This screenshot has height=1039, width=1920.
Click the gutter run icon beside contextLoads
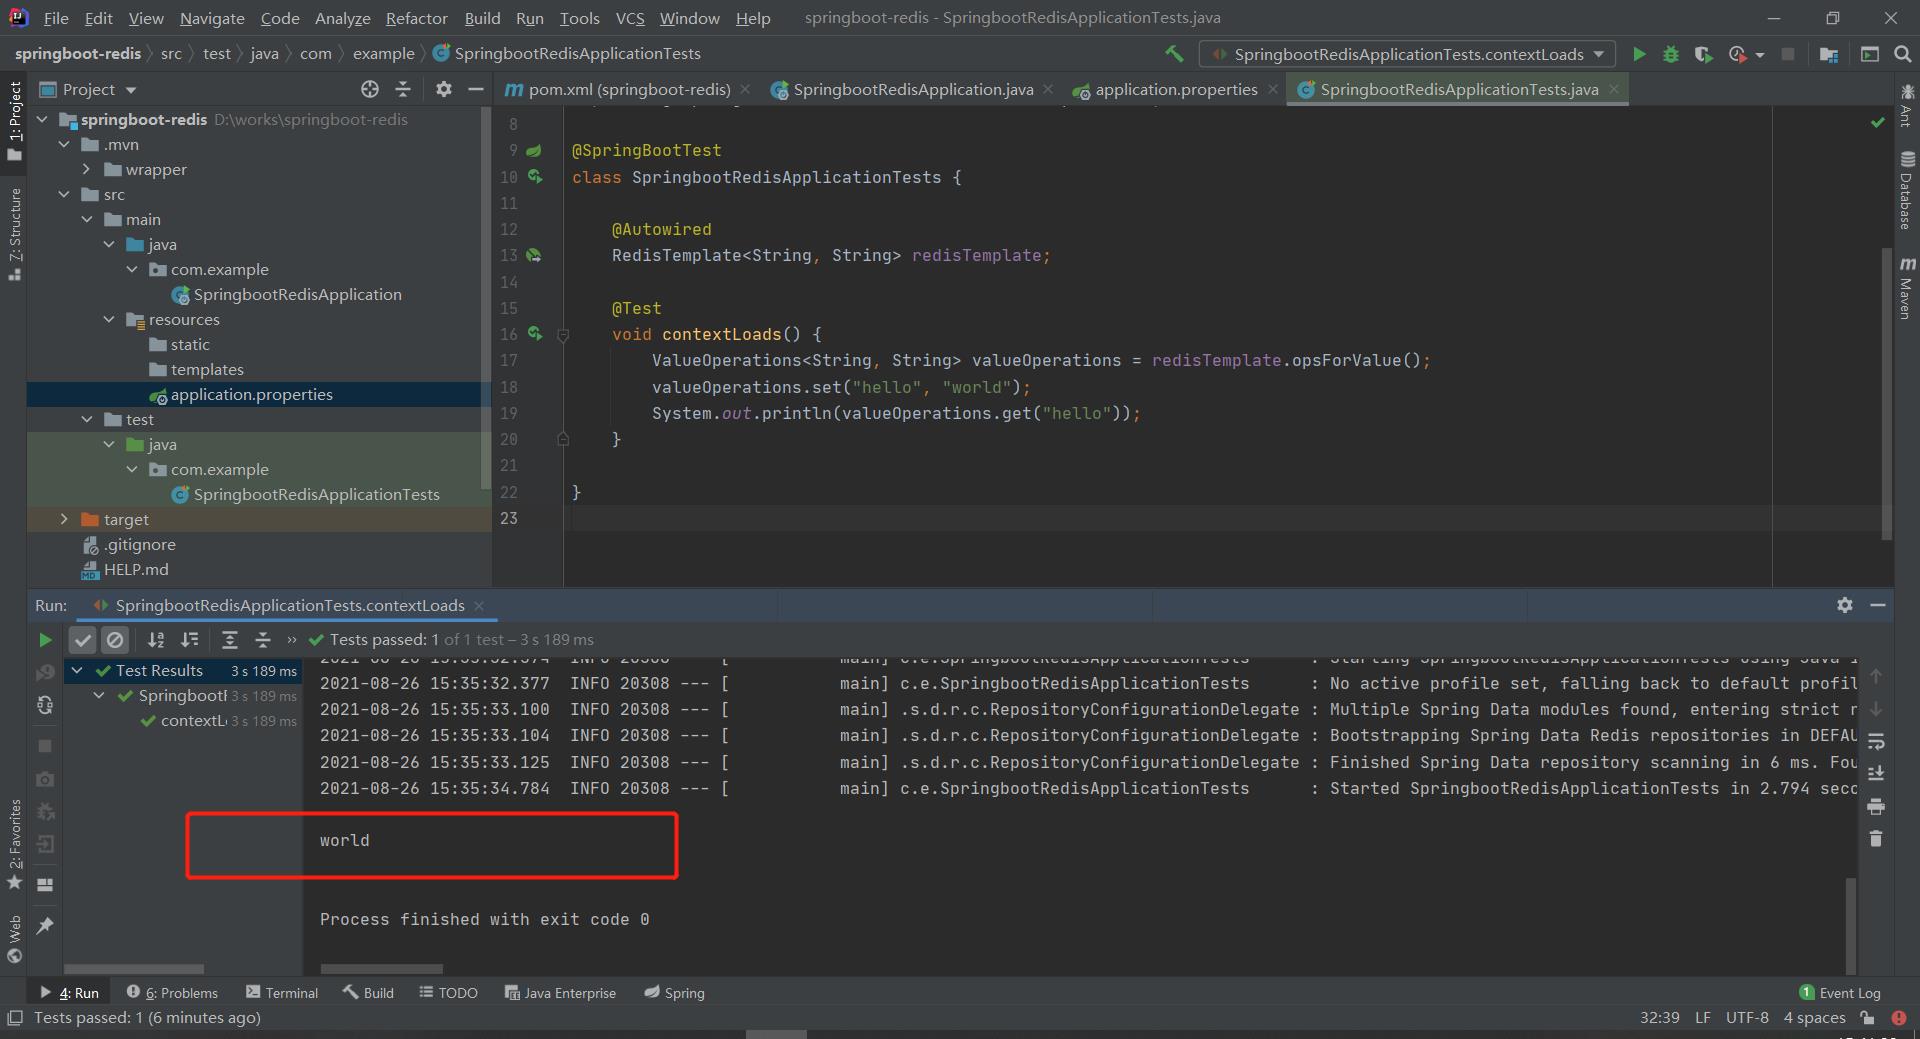click(x=535, y=334)
